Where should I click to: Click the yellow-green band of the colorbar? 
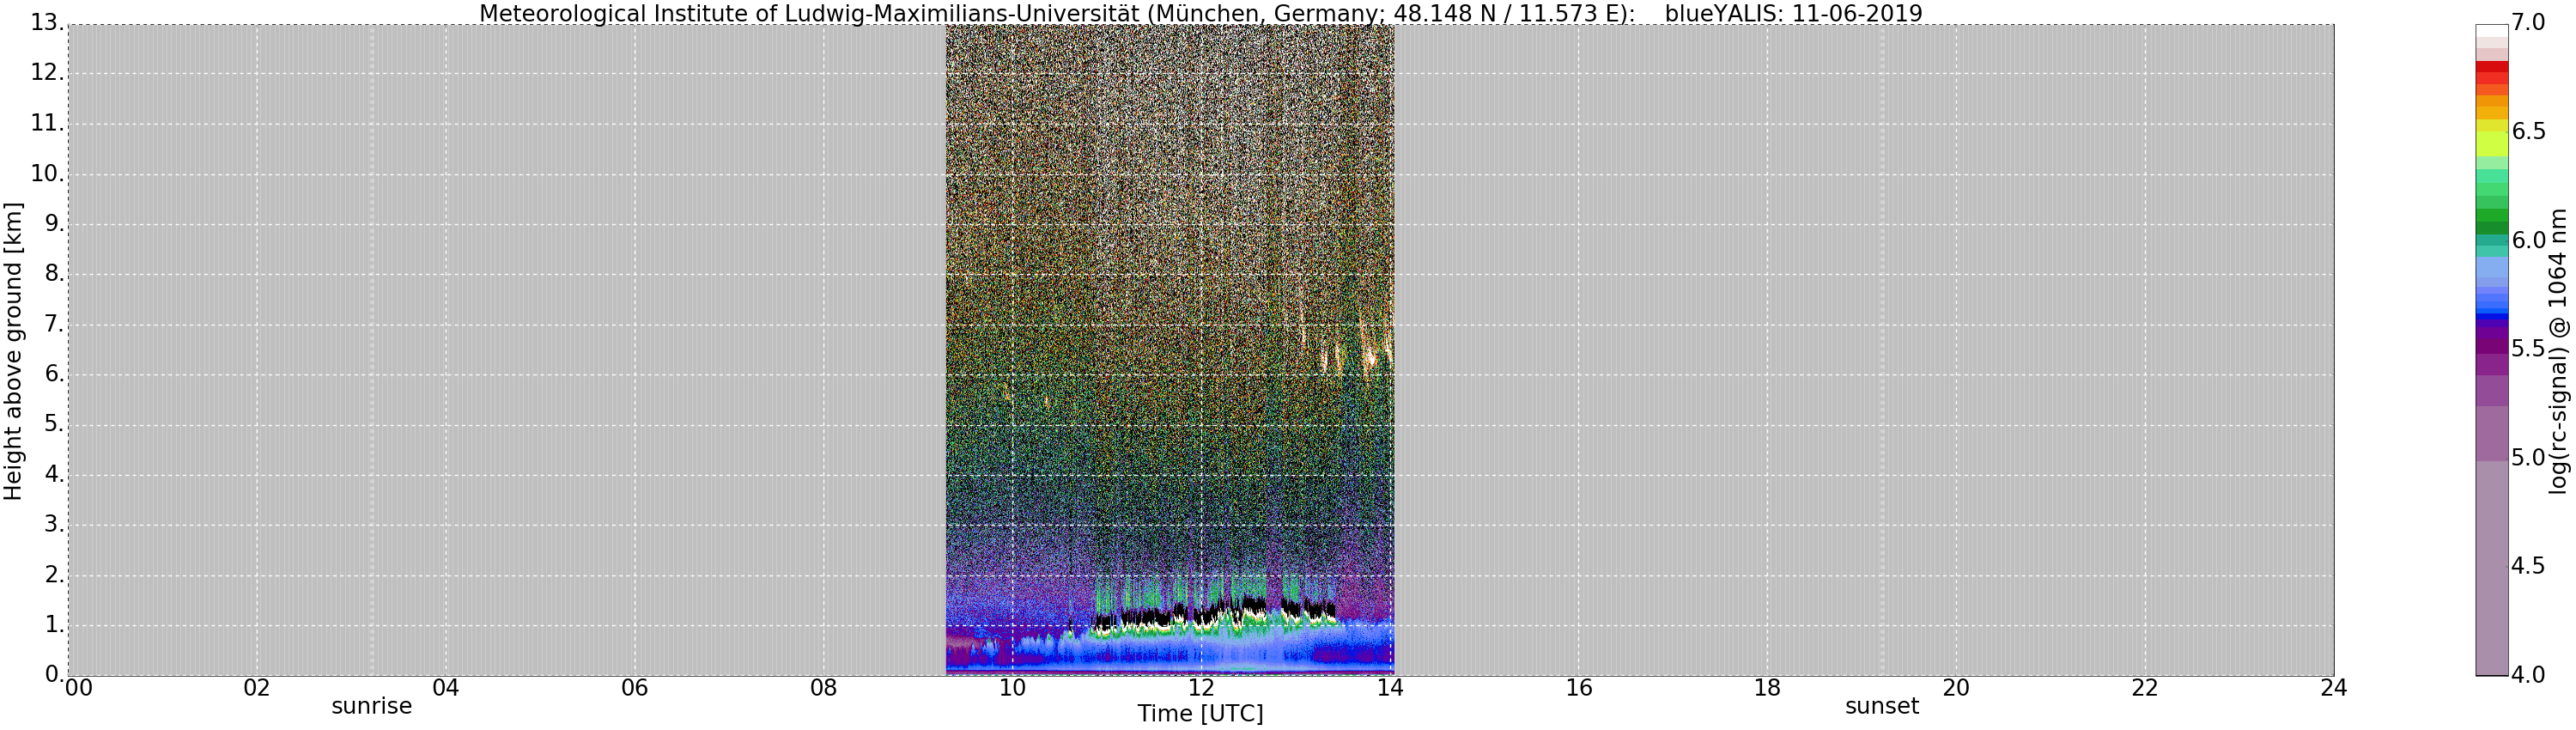pos(2491,145)
